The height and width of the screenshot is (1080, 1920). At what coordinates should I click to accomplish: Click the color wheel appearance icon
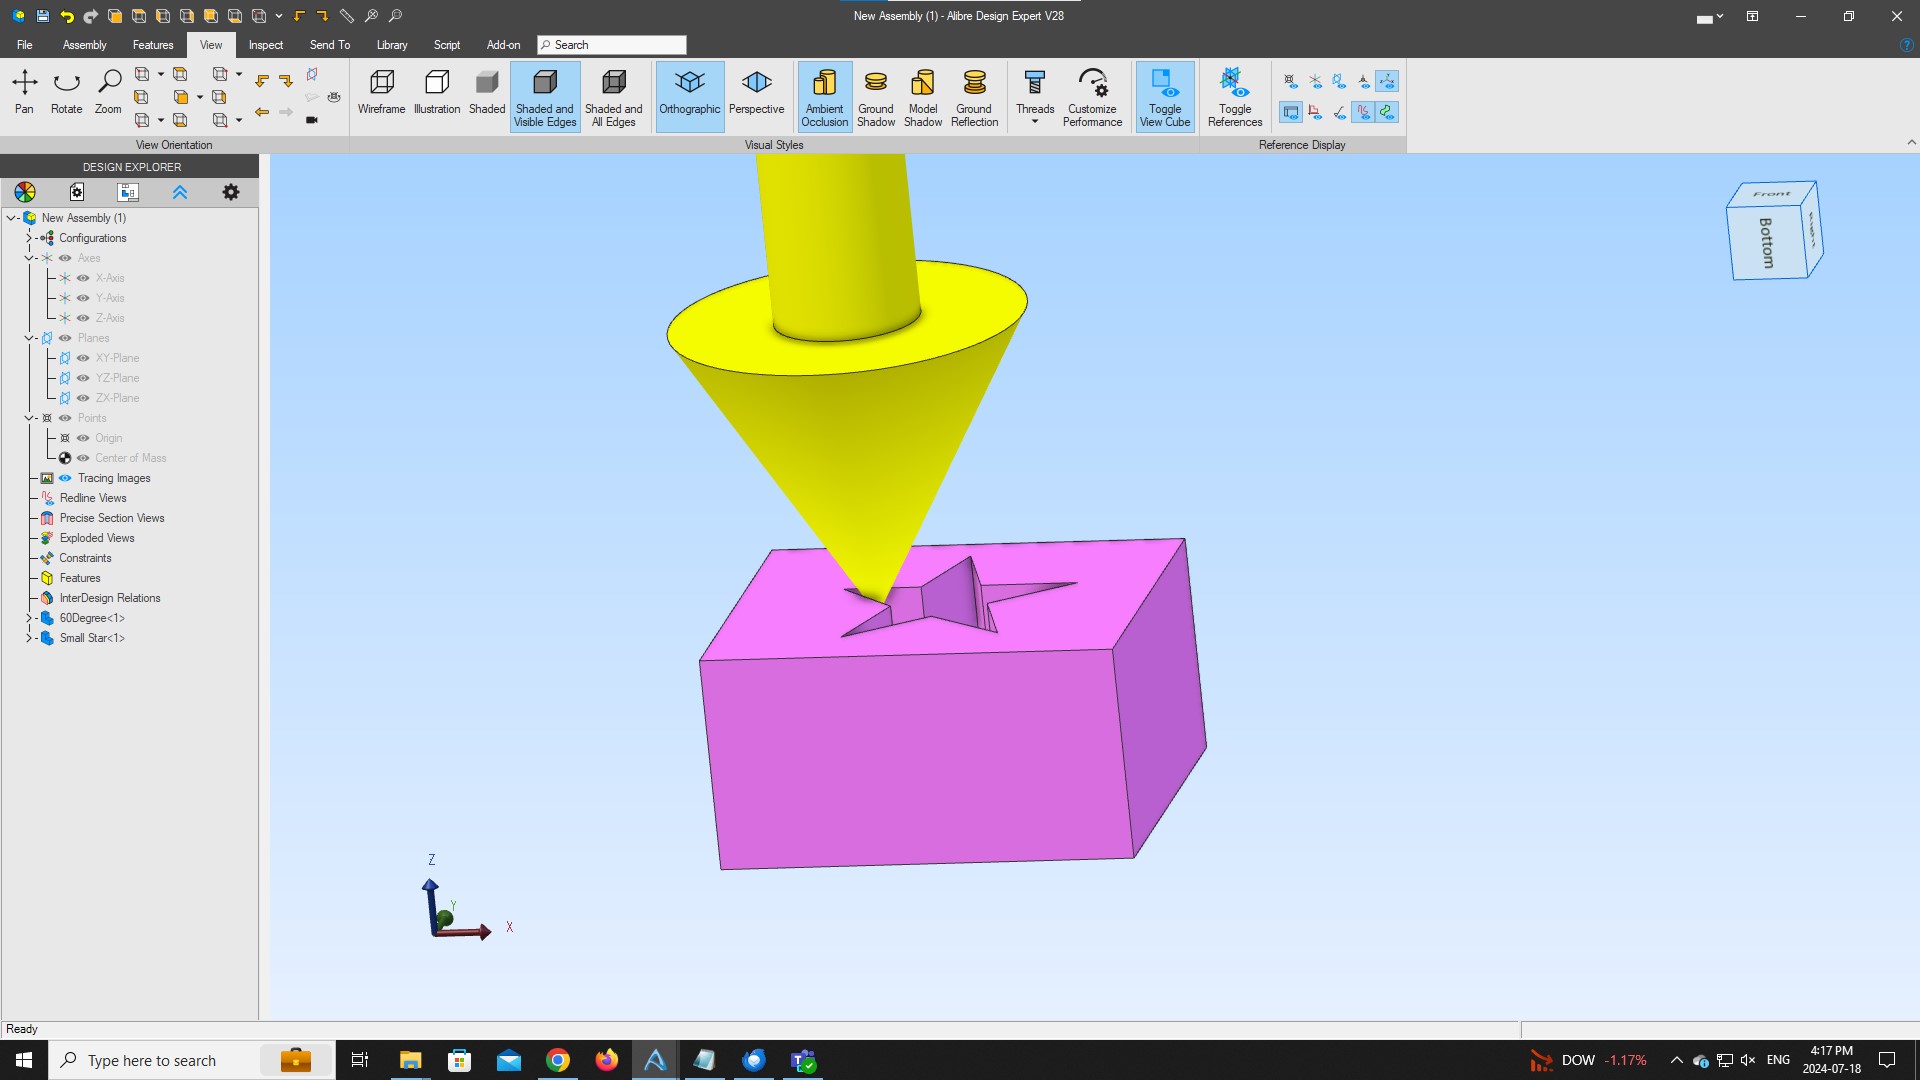[x=25, y=192]
